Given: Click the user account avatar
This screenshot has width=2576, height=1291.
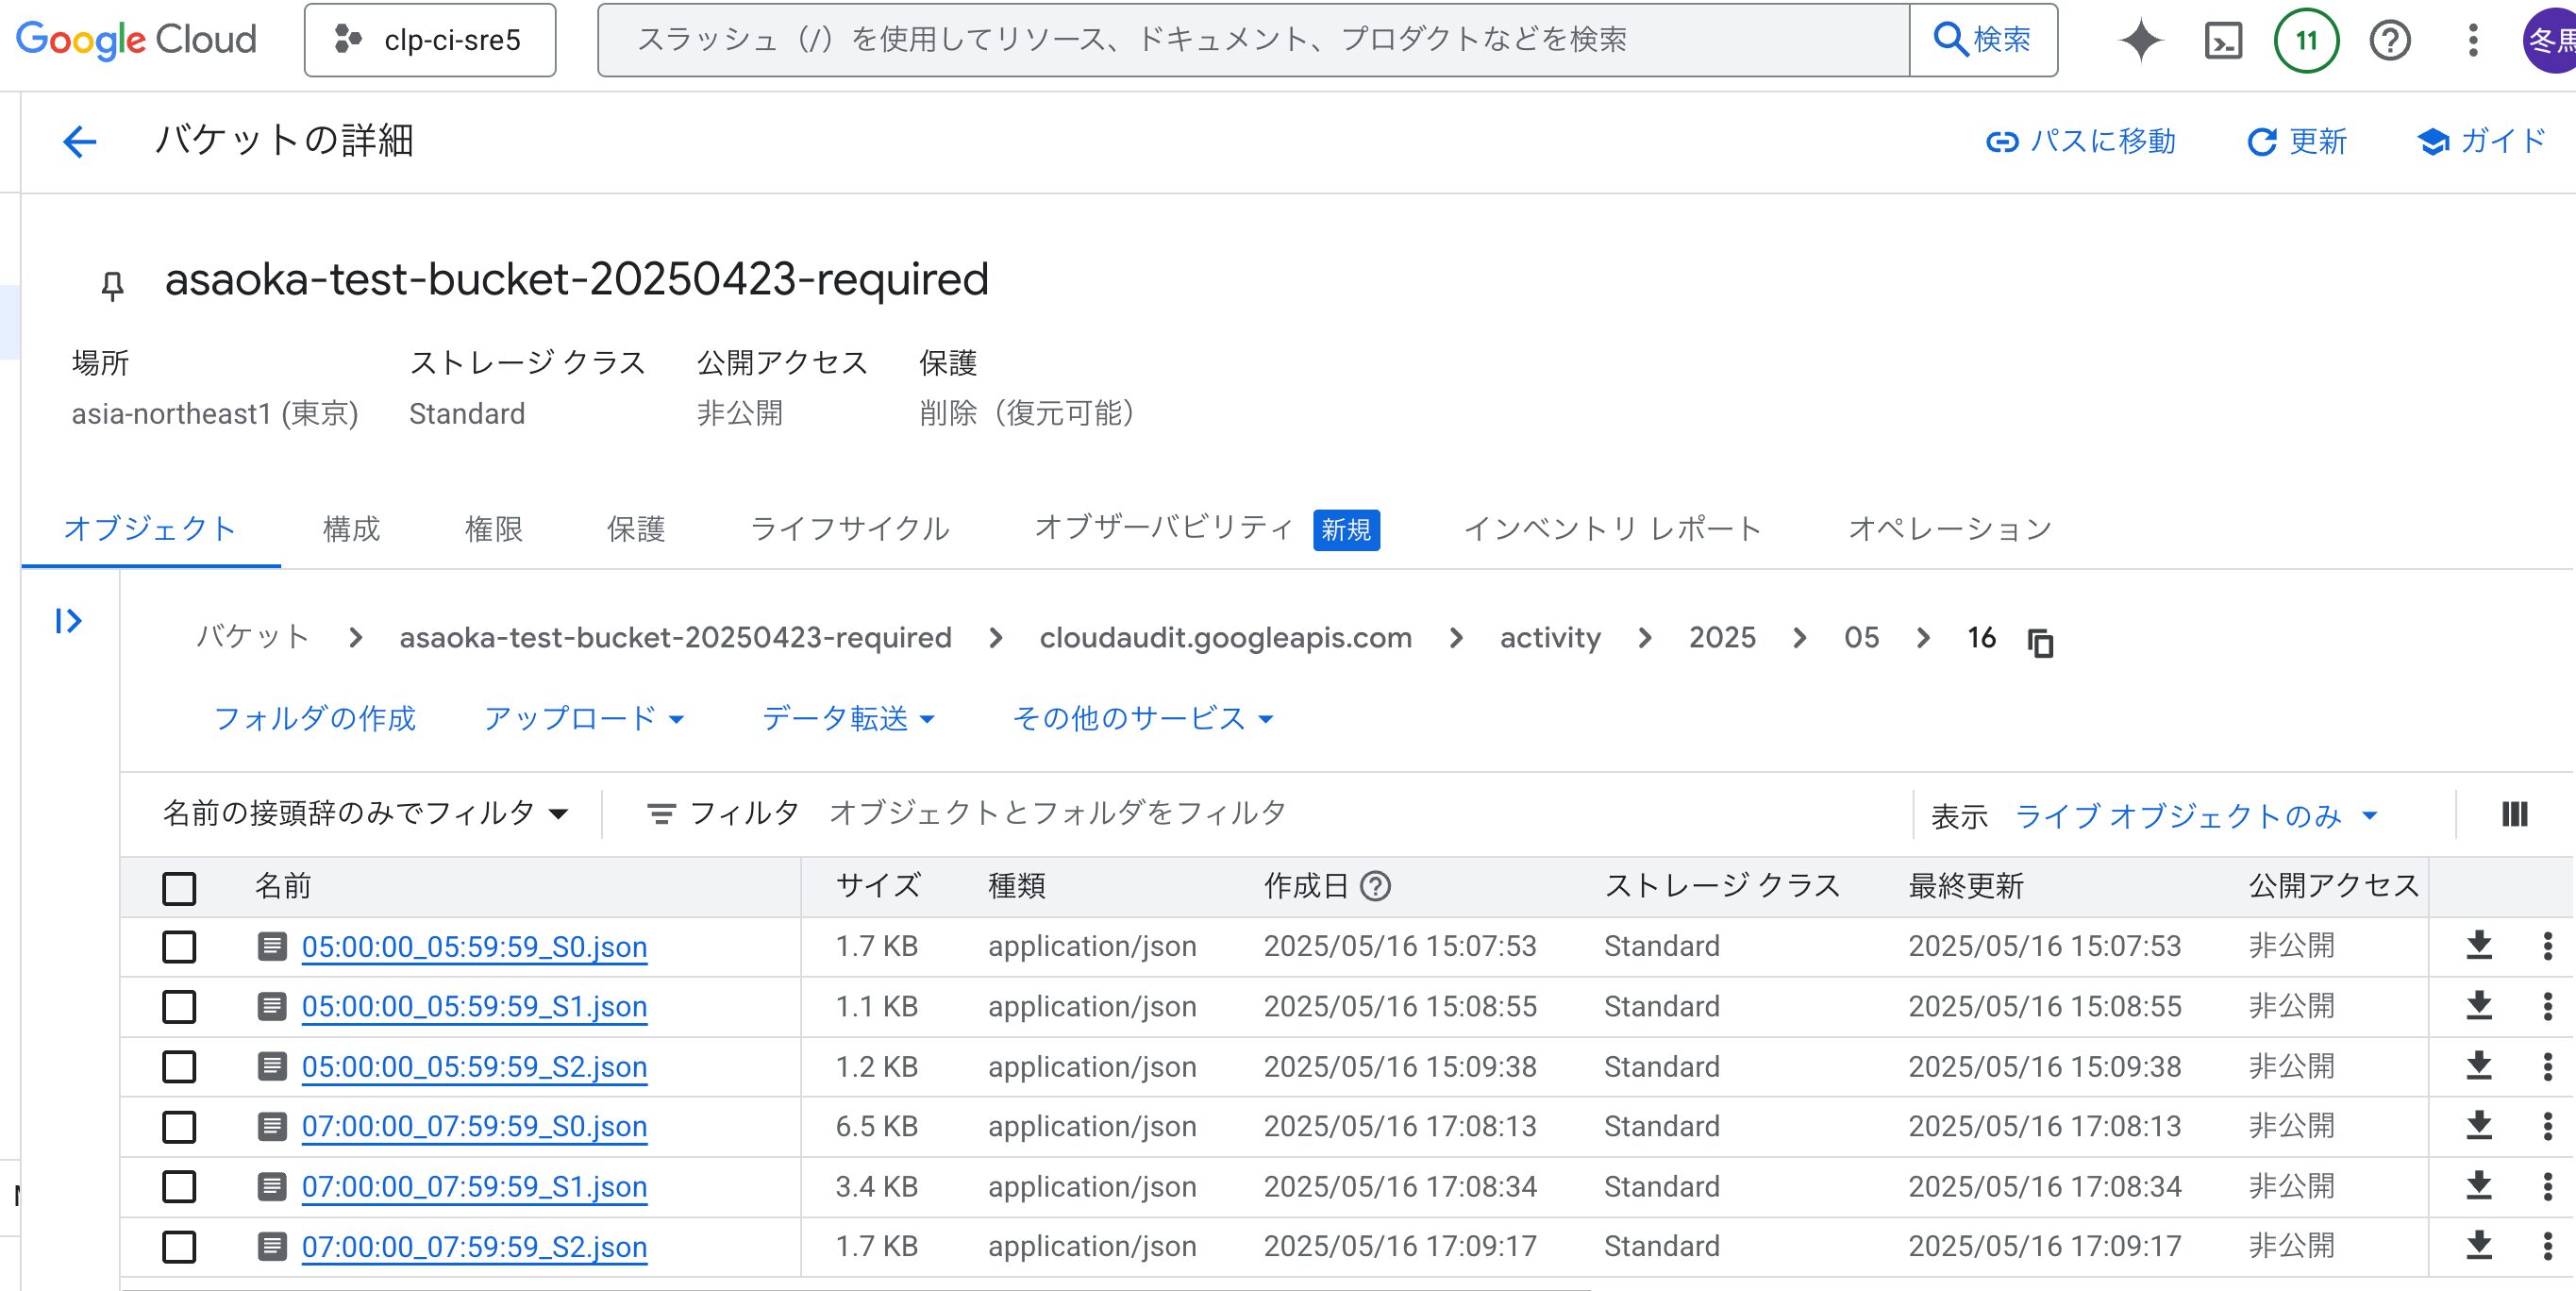Looking at the screenshot, I should click(2550, 40).
